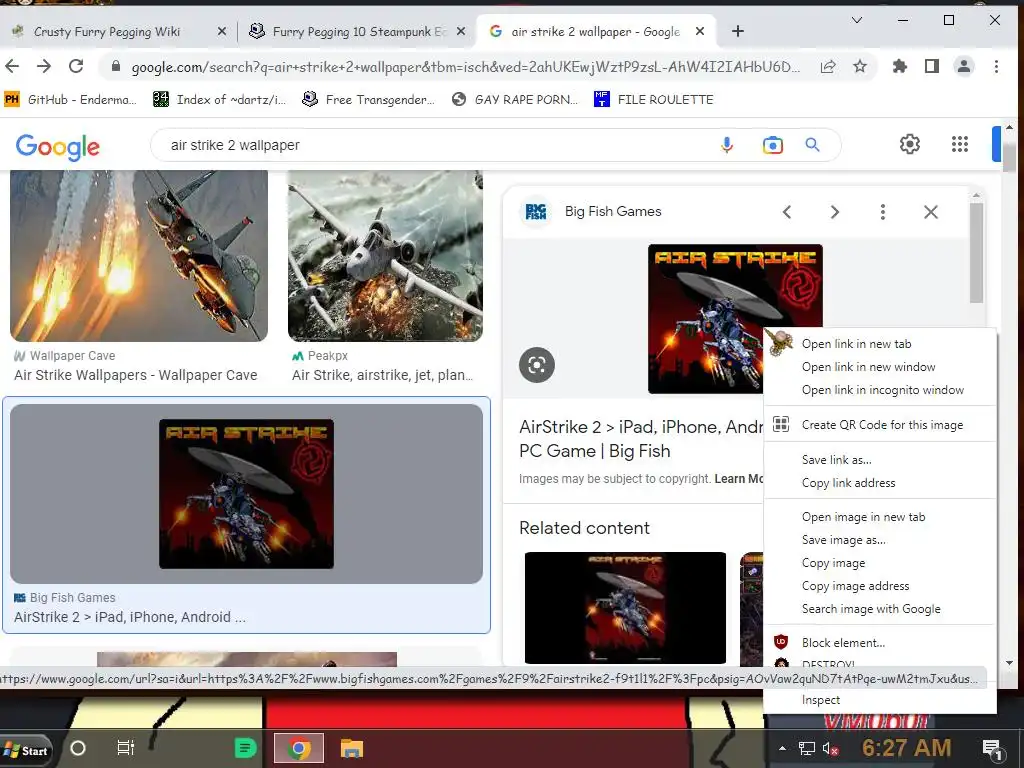1024x768 pixels.
Task: Open Task View on the taskbar
Action: pos(125,748)
